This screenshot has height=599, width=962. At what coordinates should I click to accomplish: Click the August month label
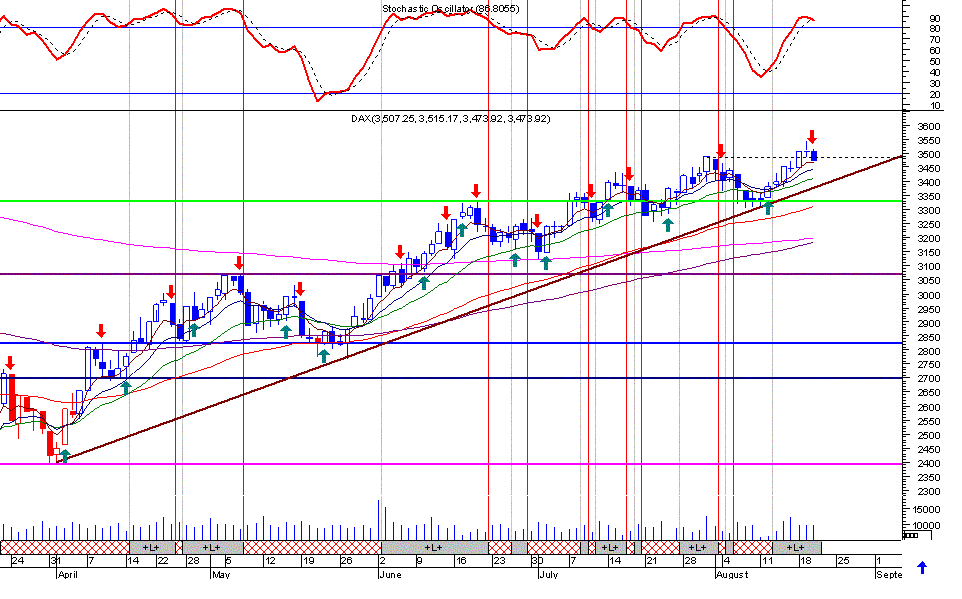pos(733,574)
